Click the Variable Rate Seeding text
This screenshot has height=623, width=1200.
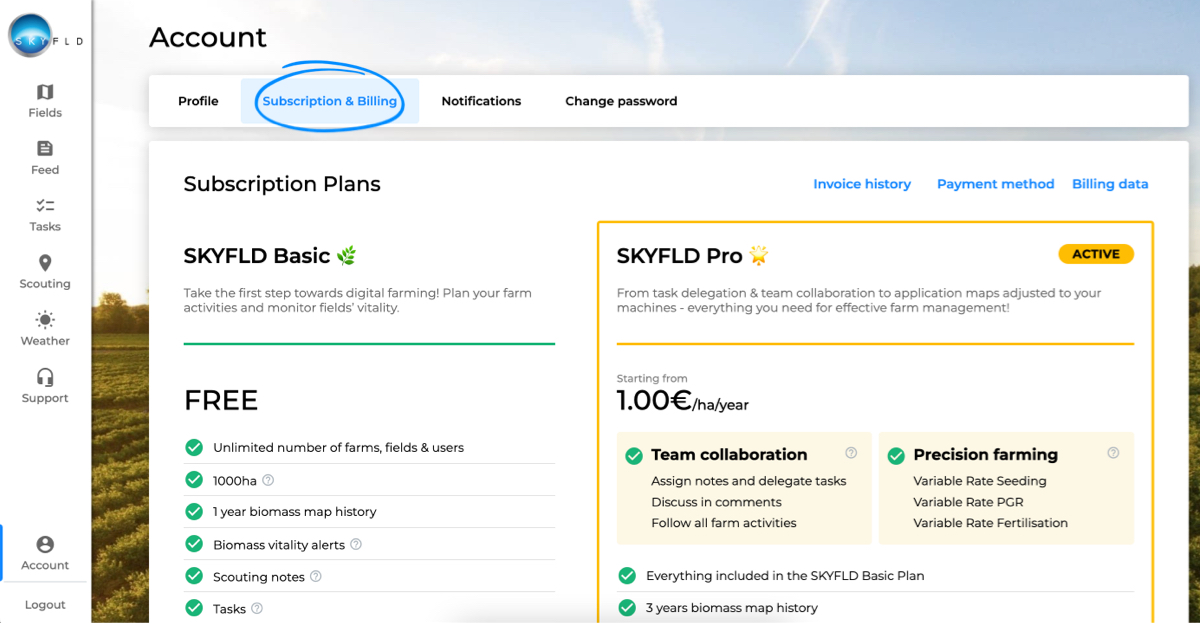tap(980, 481)
